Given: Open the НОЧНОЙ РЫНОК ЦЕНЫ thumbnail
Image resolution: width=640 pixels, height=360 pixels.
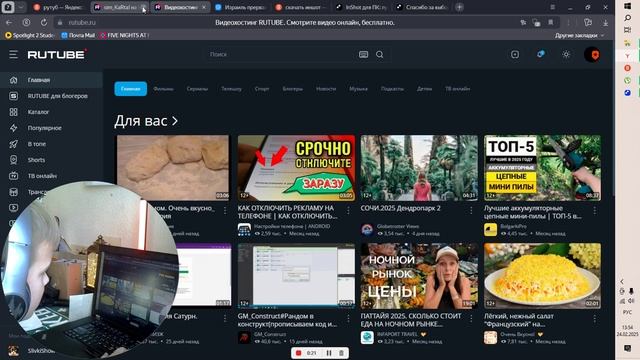Looking at the screenshot, I should click(x=419, y=276).
